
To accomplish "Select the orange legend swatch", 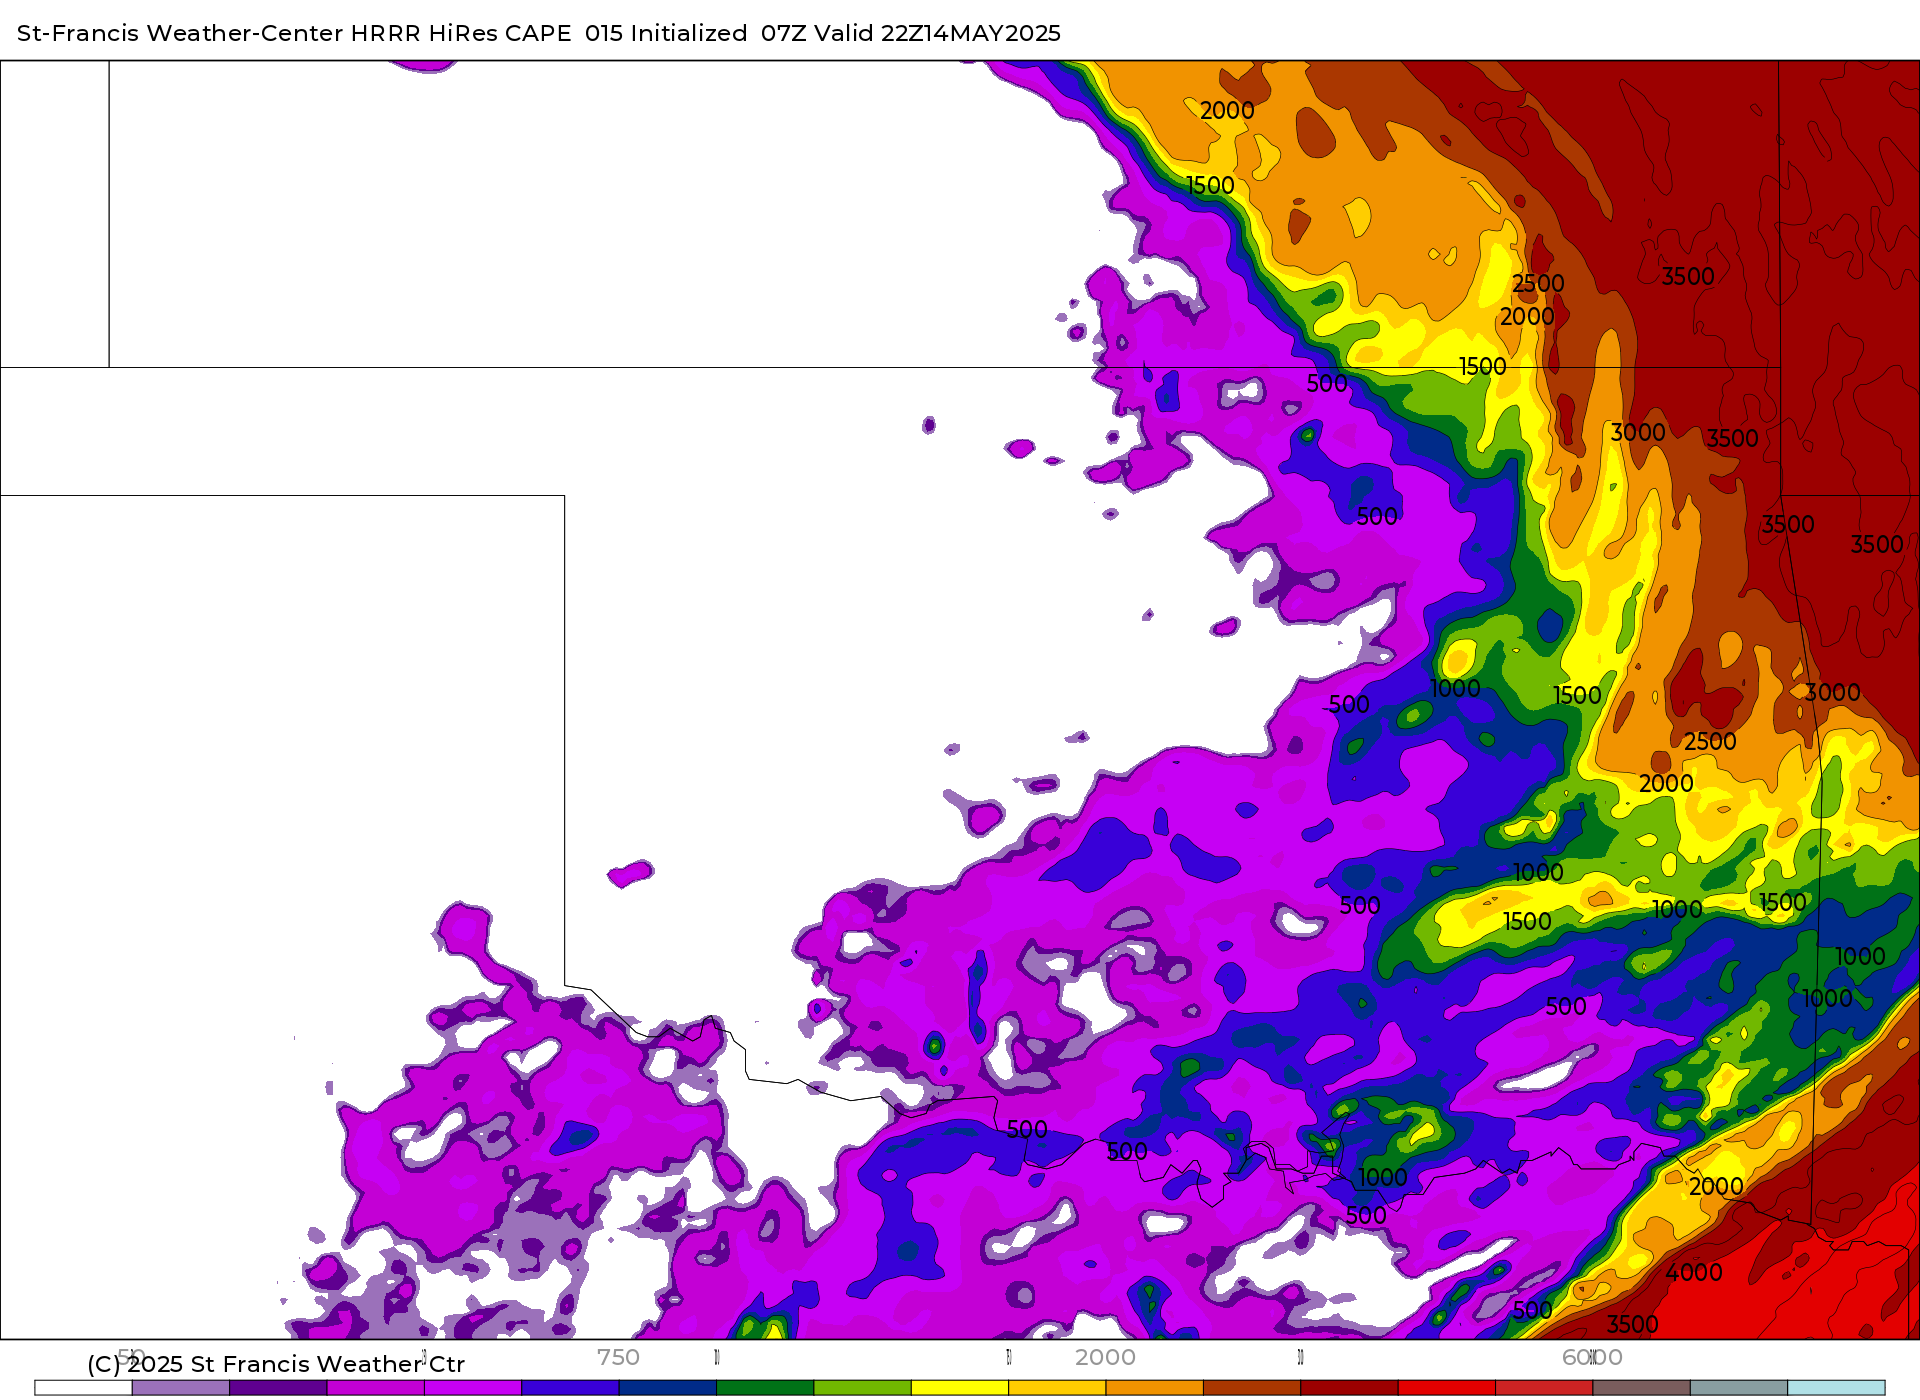I will tap(1154, 1388).
